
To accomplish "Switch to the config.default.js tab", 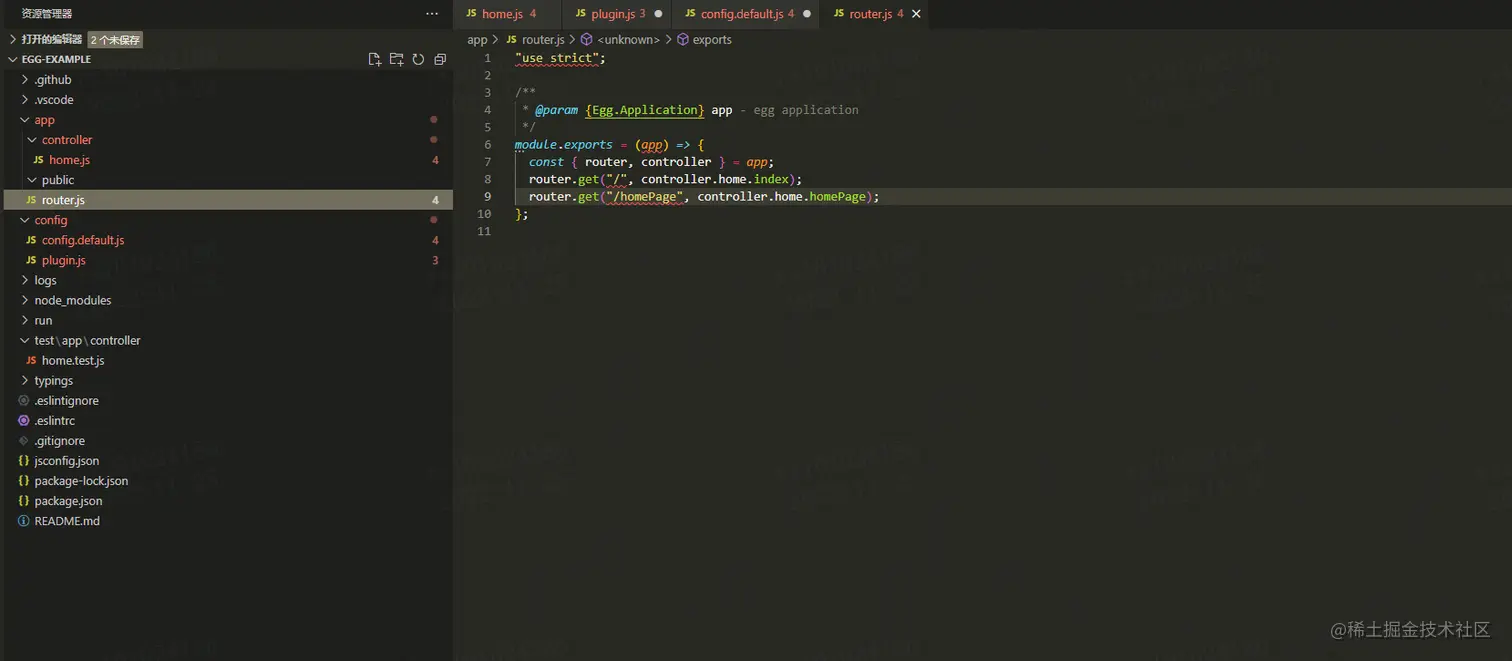I will click(x=747, y=14).
